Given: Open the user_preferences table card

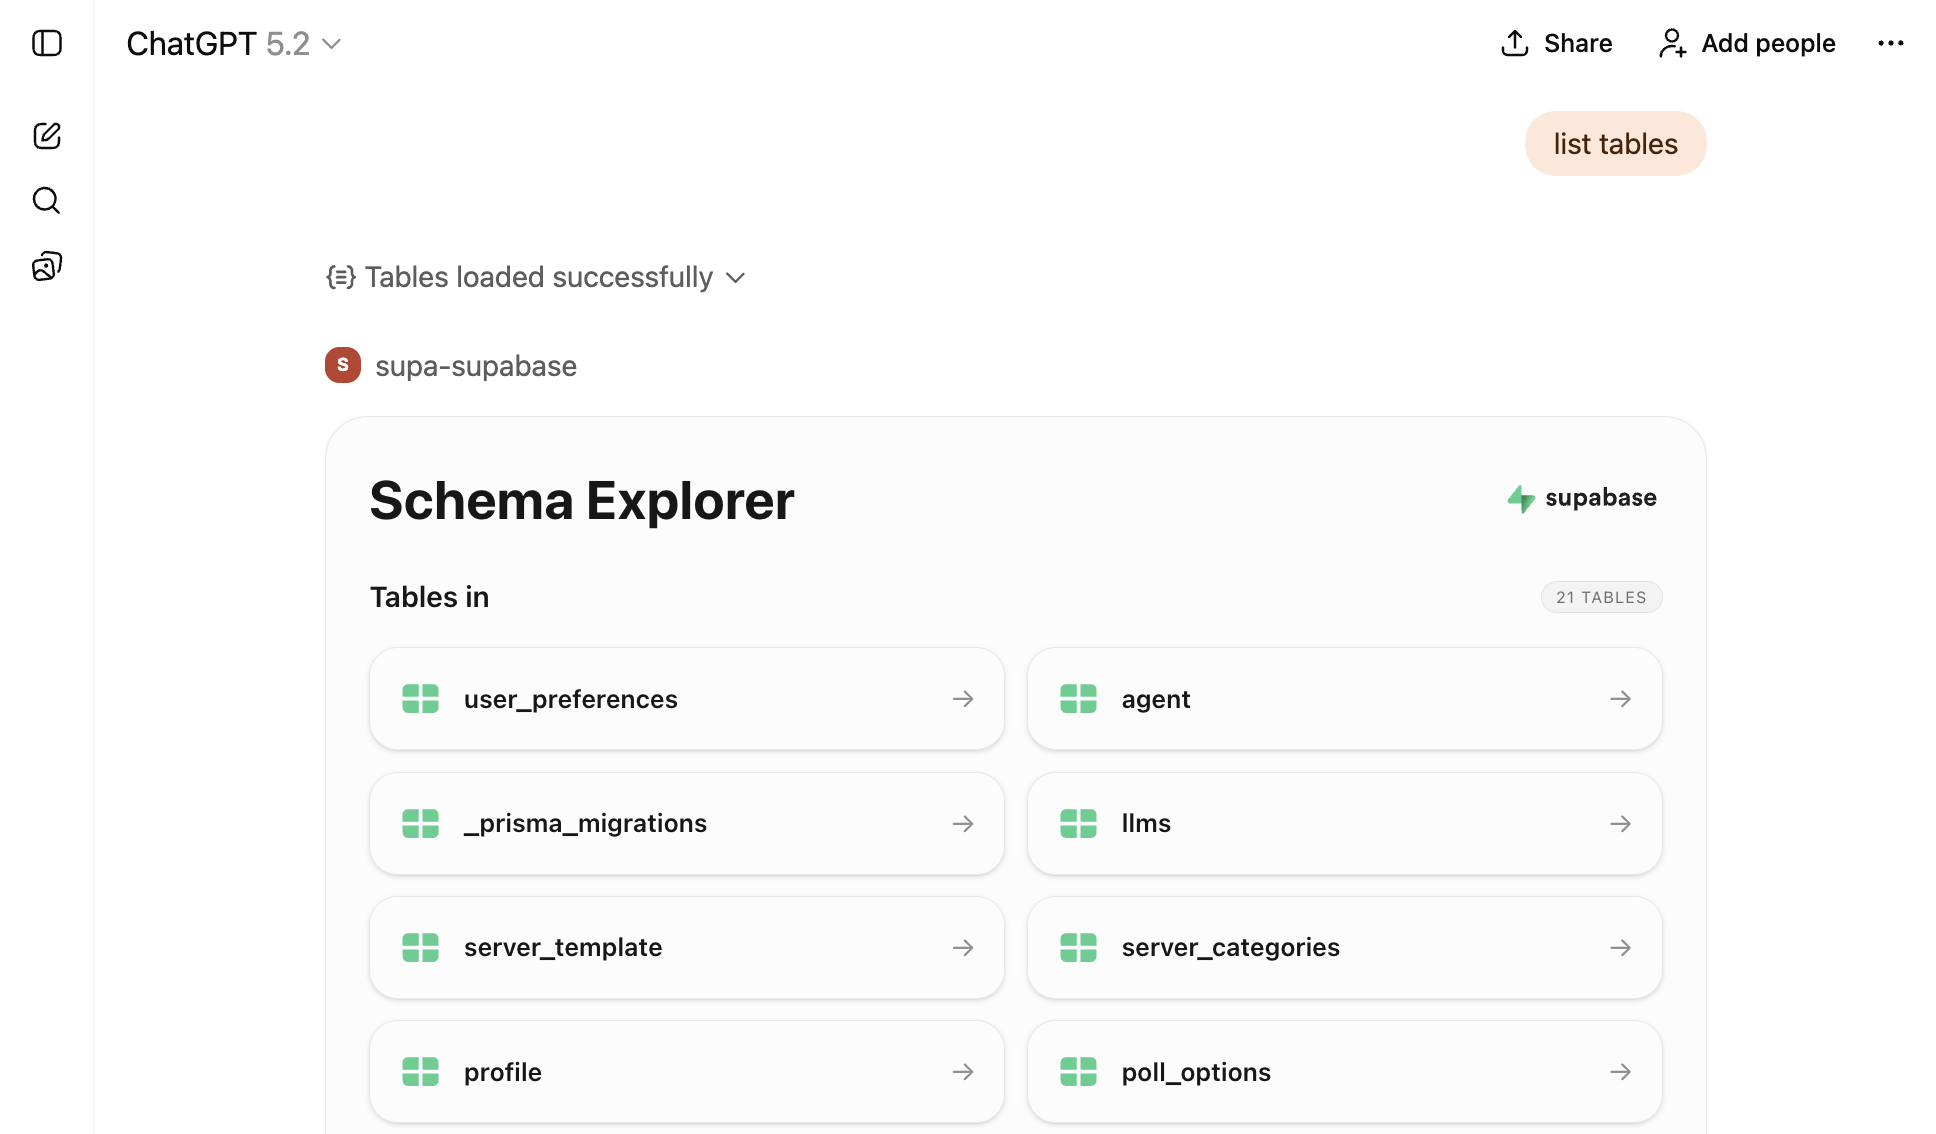Looking at the screenshot, I should click(686, 699).
